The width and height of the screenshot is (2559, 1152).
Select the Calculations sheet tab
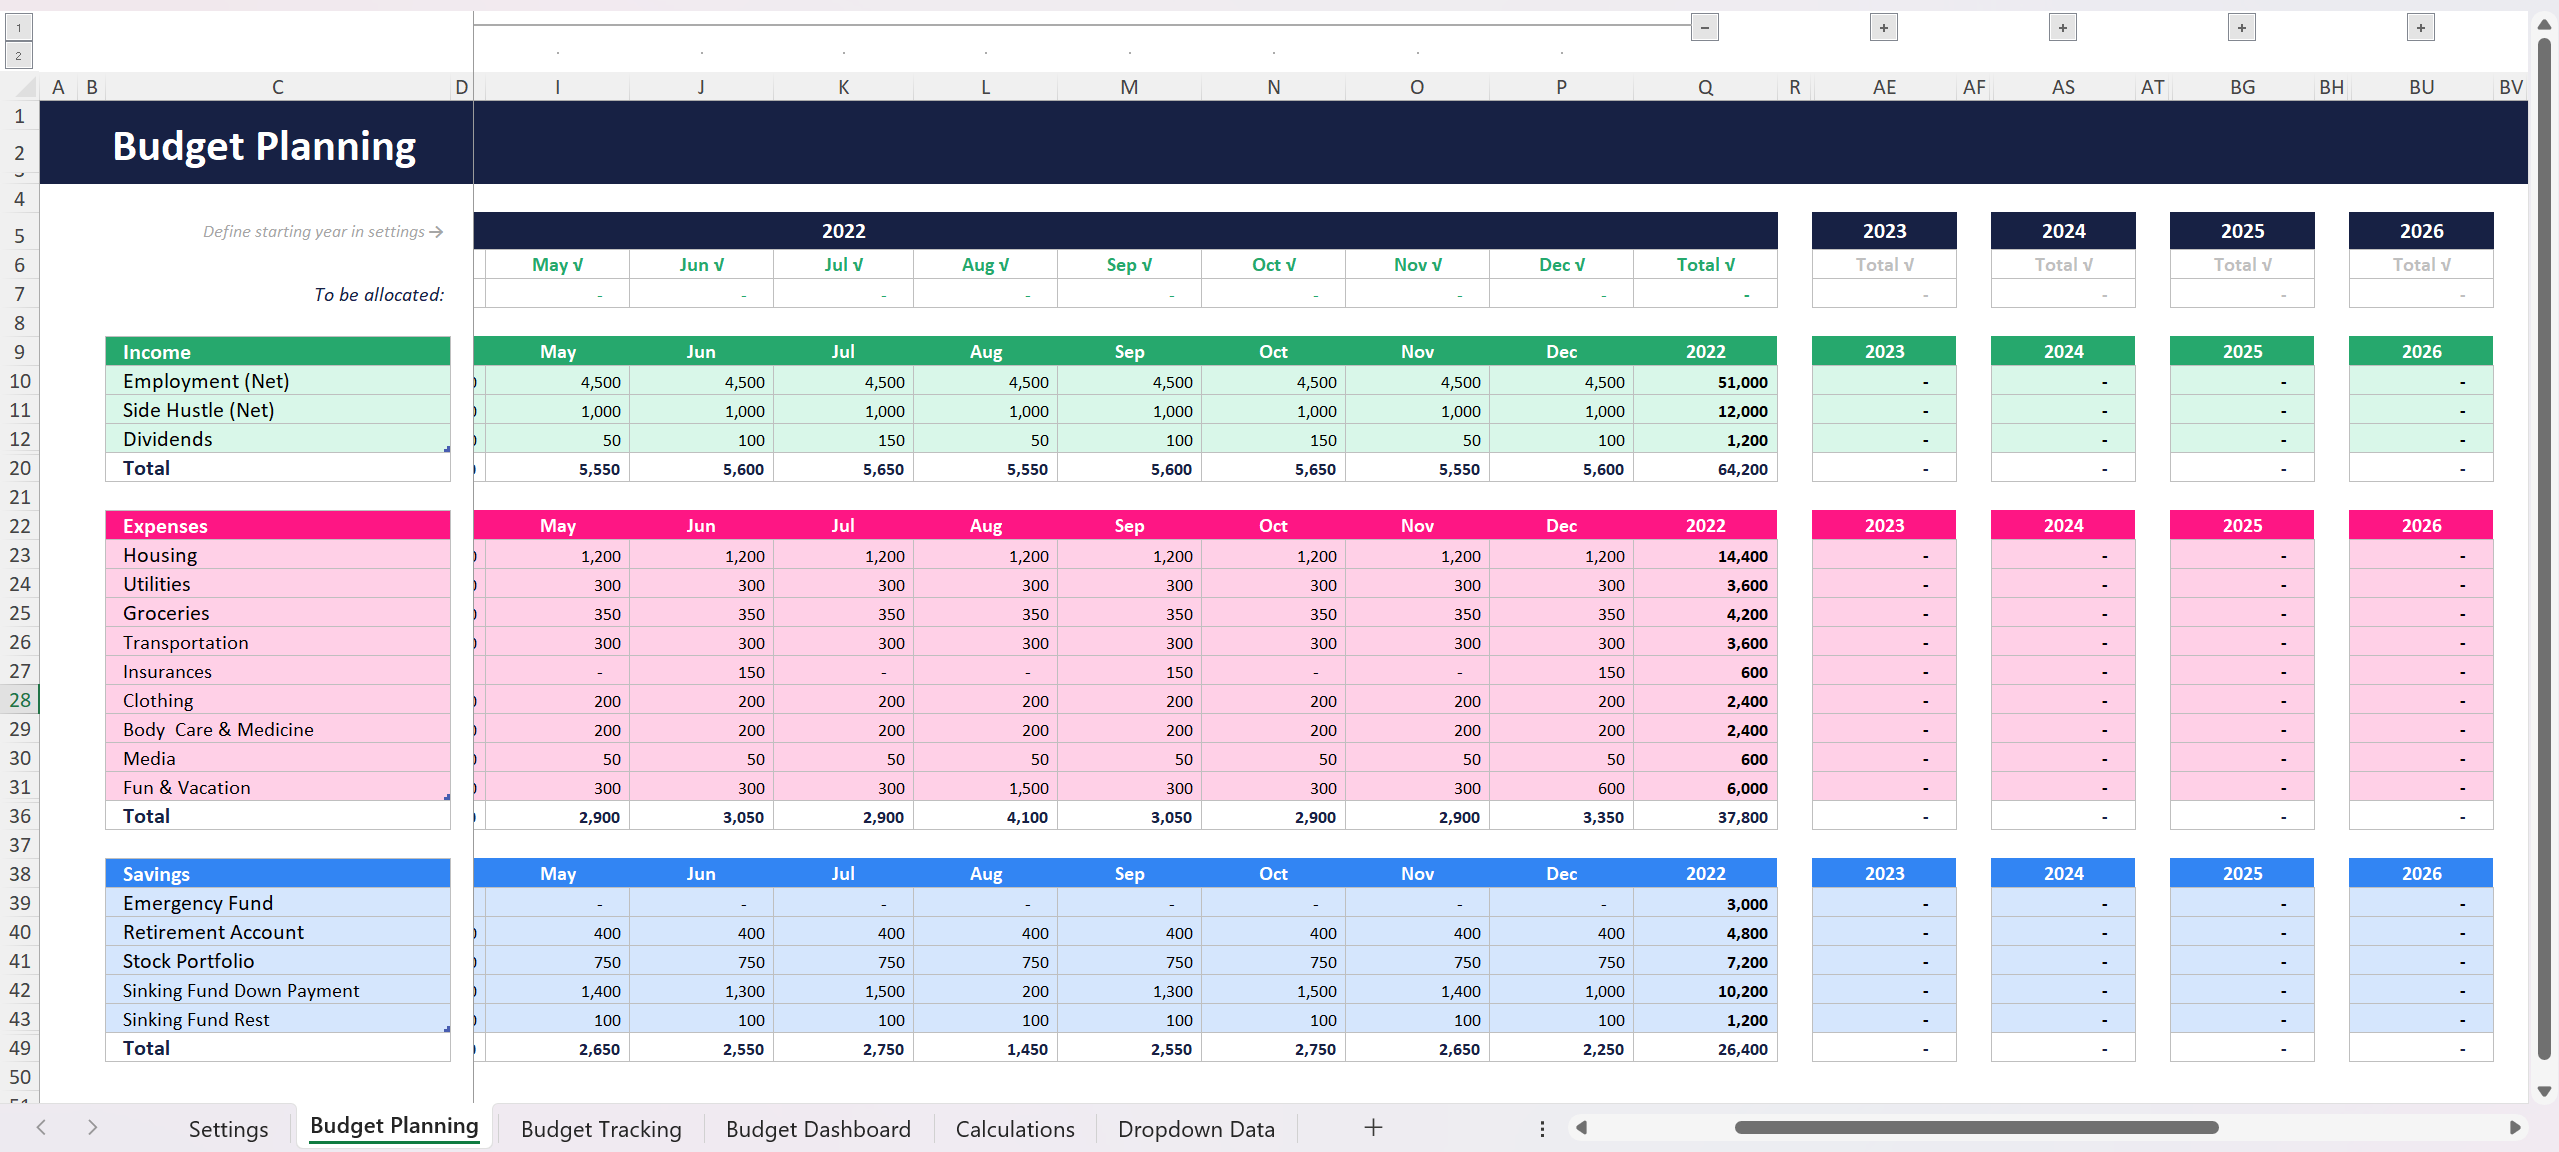(x=1014, y=1128)
